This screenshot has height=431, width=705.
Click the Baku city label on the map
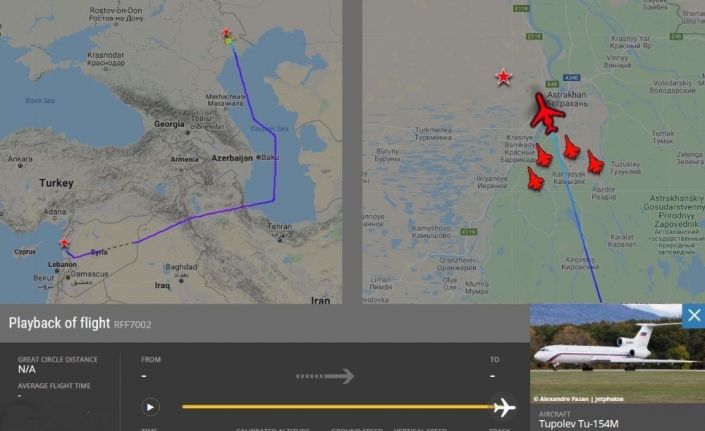coord(267,157)
